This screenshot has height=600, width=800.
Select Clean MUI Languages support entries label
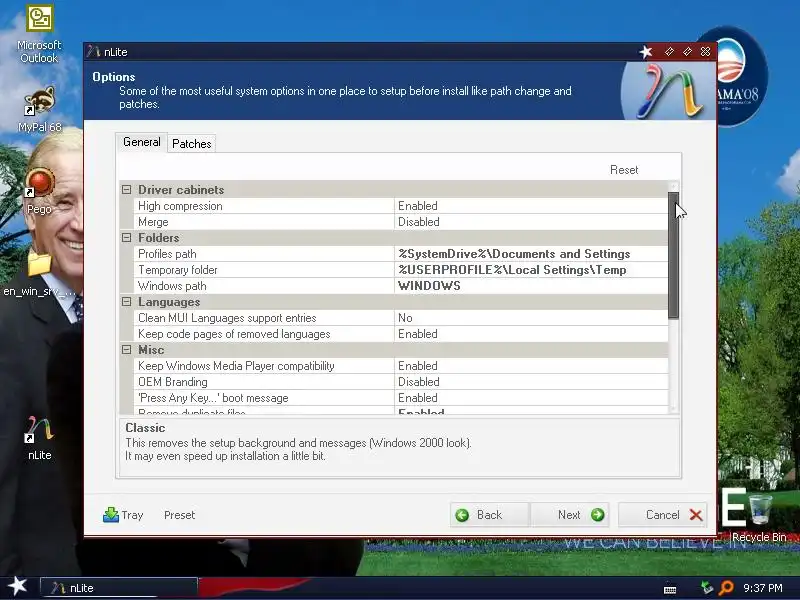227,318
